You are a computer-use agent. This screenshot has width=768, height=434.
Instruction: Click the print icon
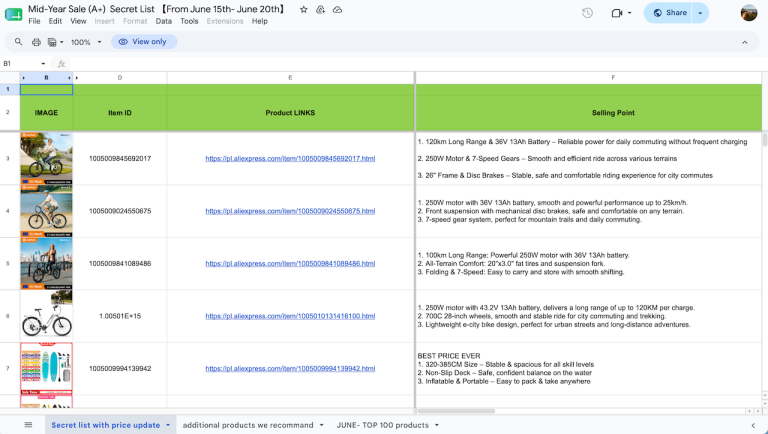(x=36, y=42)
